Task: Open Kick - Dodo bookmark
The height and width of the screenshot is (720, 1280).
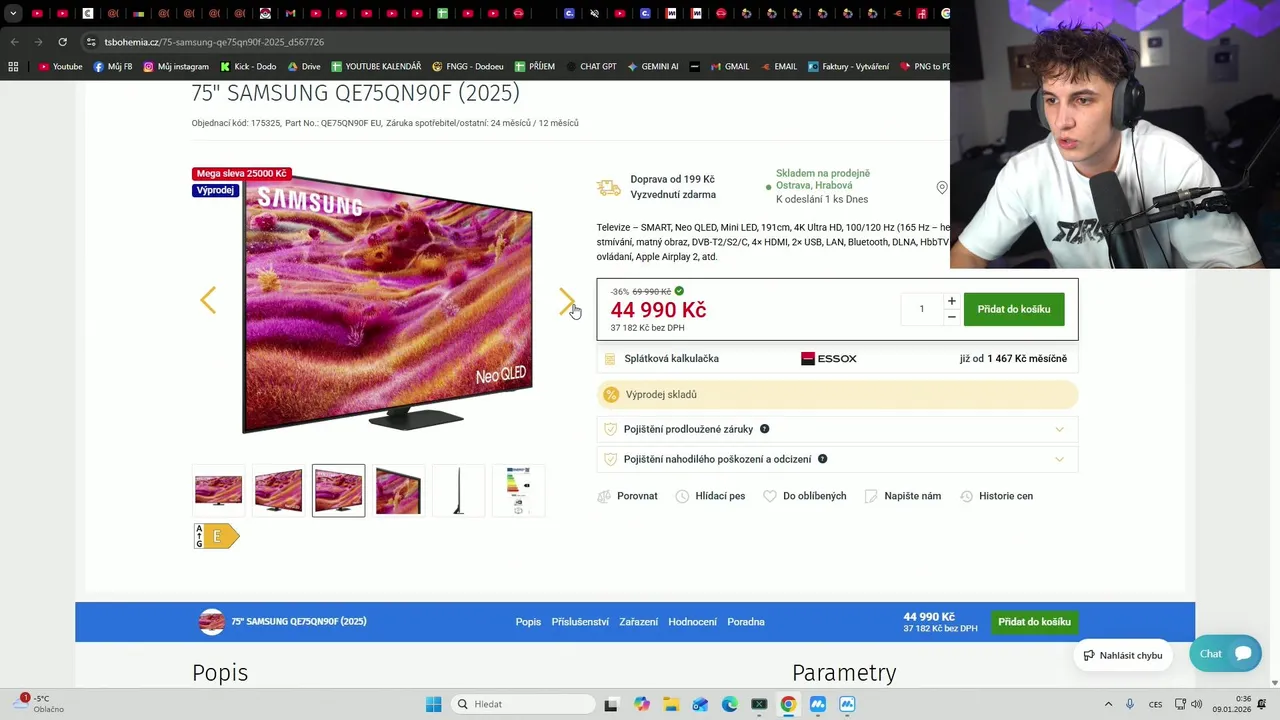Action: click(x=248, y=67)
